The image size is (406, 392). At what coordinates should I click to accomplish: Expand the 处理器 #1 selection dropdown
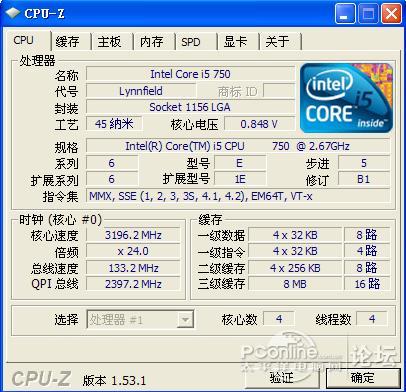click(x=140, y=320)
